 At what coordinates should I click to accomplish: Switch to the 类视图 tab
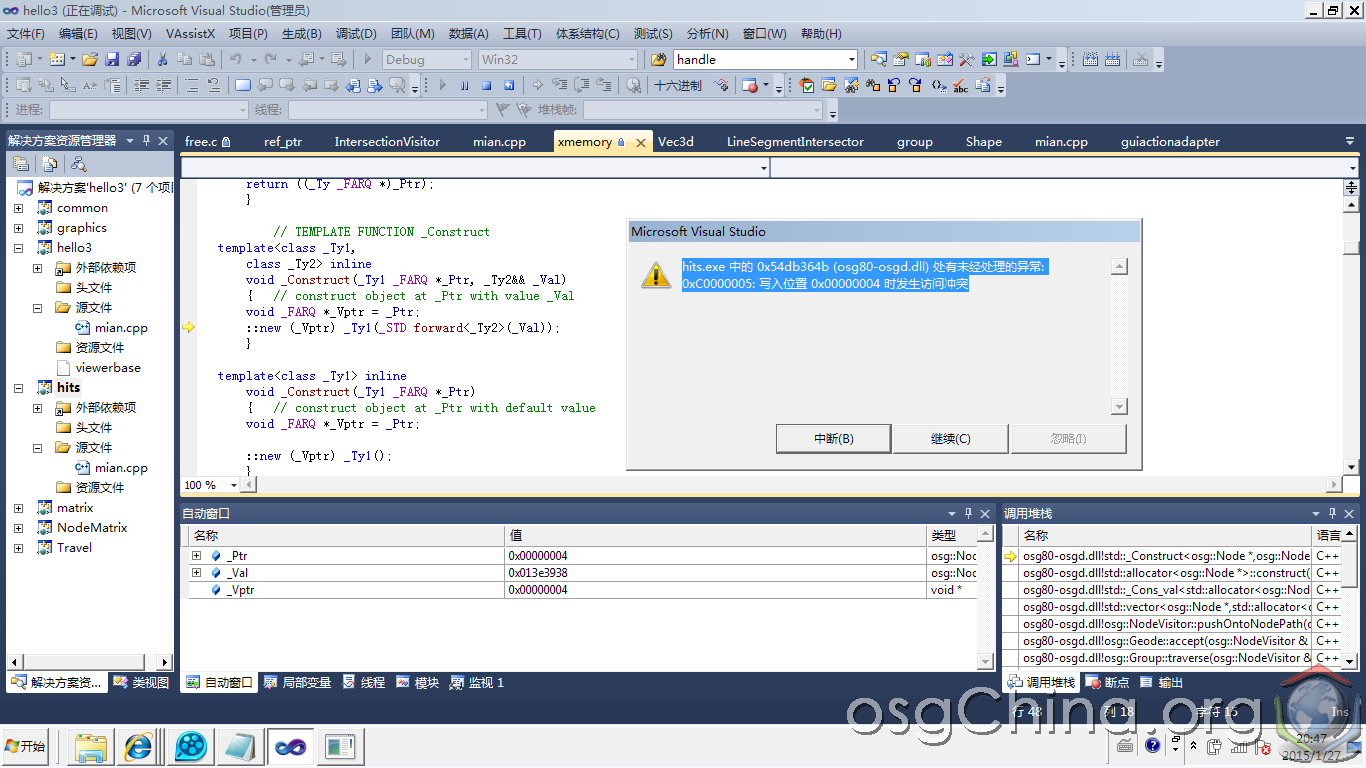pyautogui.click(x=141, y=682)
